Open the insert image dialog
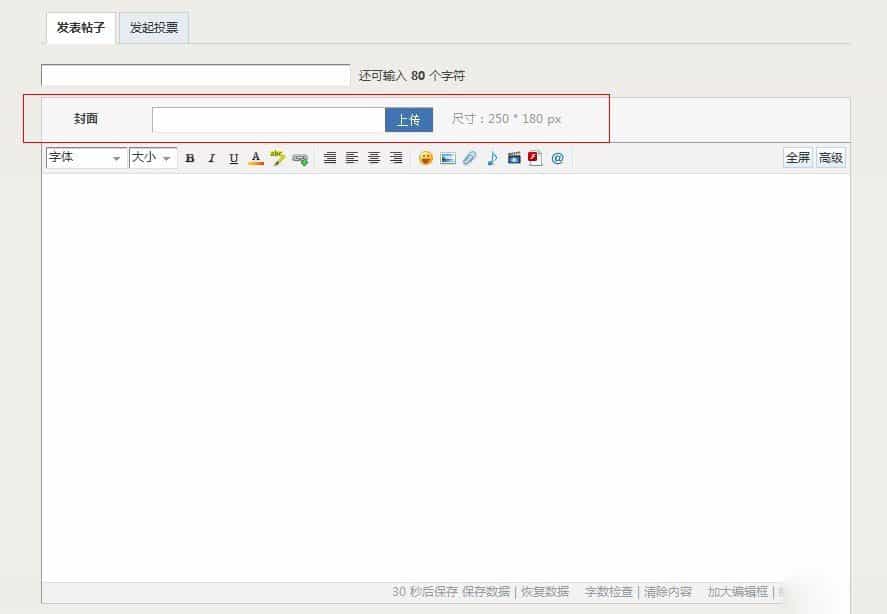This screenshot has width=887, height=614. [x=448, y=157]
